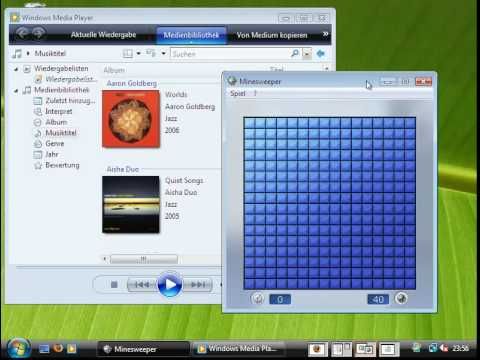Show more Media Player tabs chevron
The height and width of the screenshot is (360, 480).
[x=325, y=34]
